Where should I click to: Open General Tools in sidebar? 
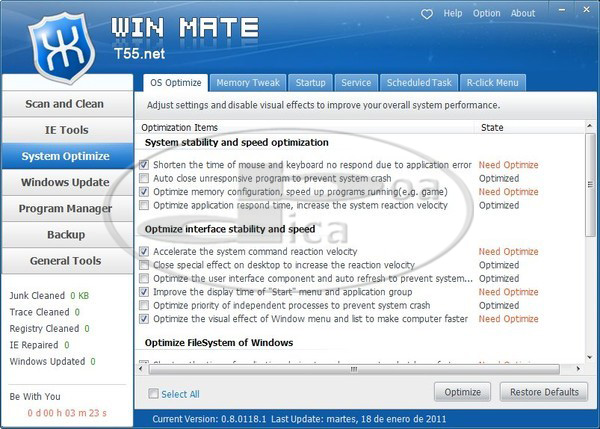pos(68,261)
